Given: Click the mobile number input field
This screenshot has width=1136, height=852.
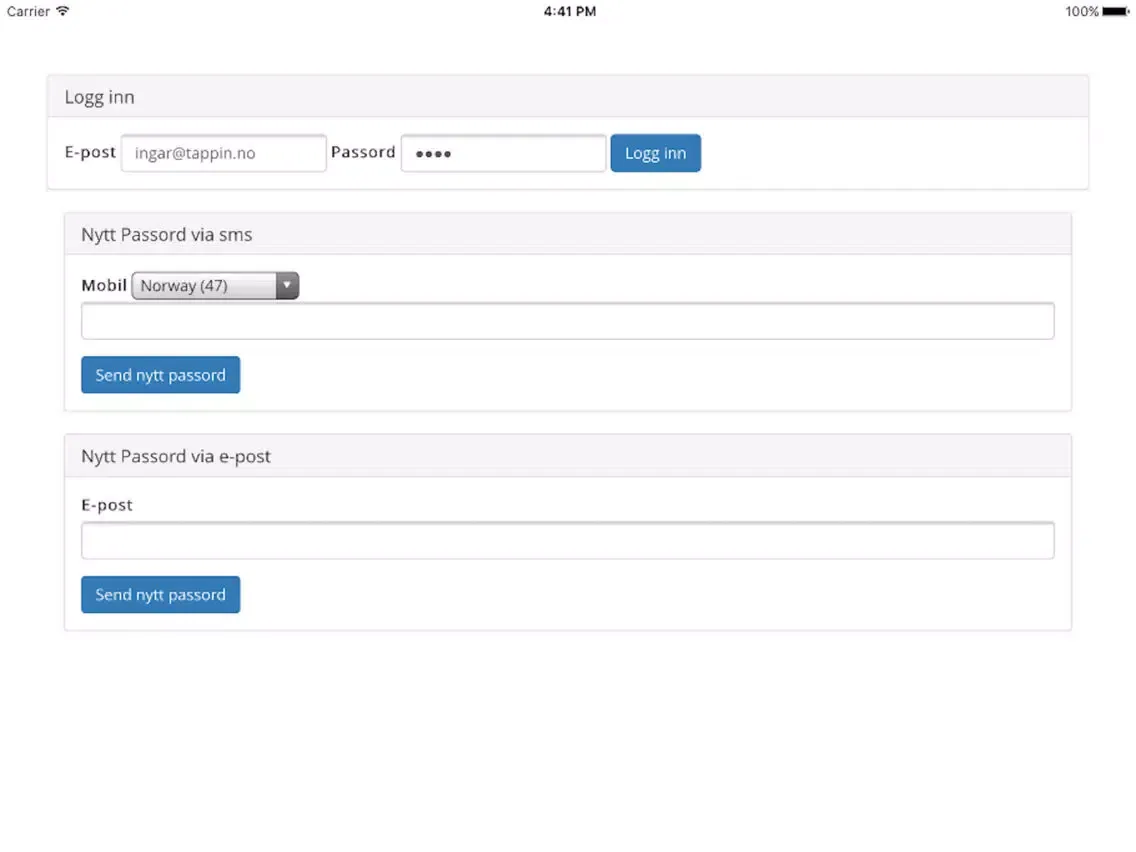Looking at the screenshot, I should 567,321.
